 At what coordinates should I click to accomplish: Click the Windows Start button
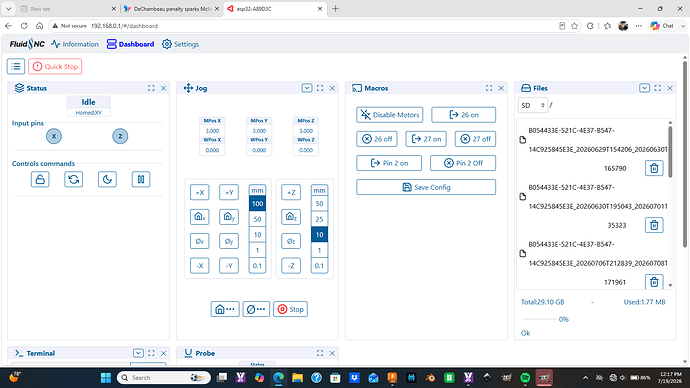[x=106, y=377]
